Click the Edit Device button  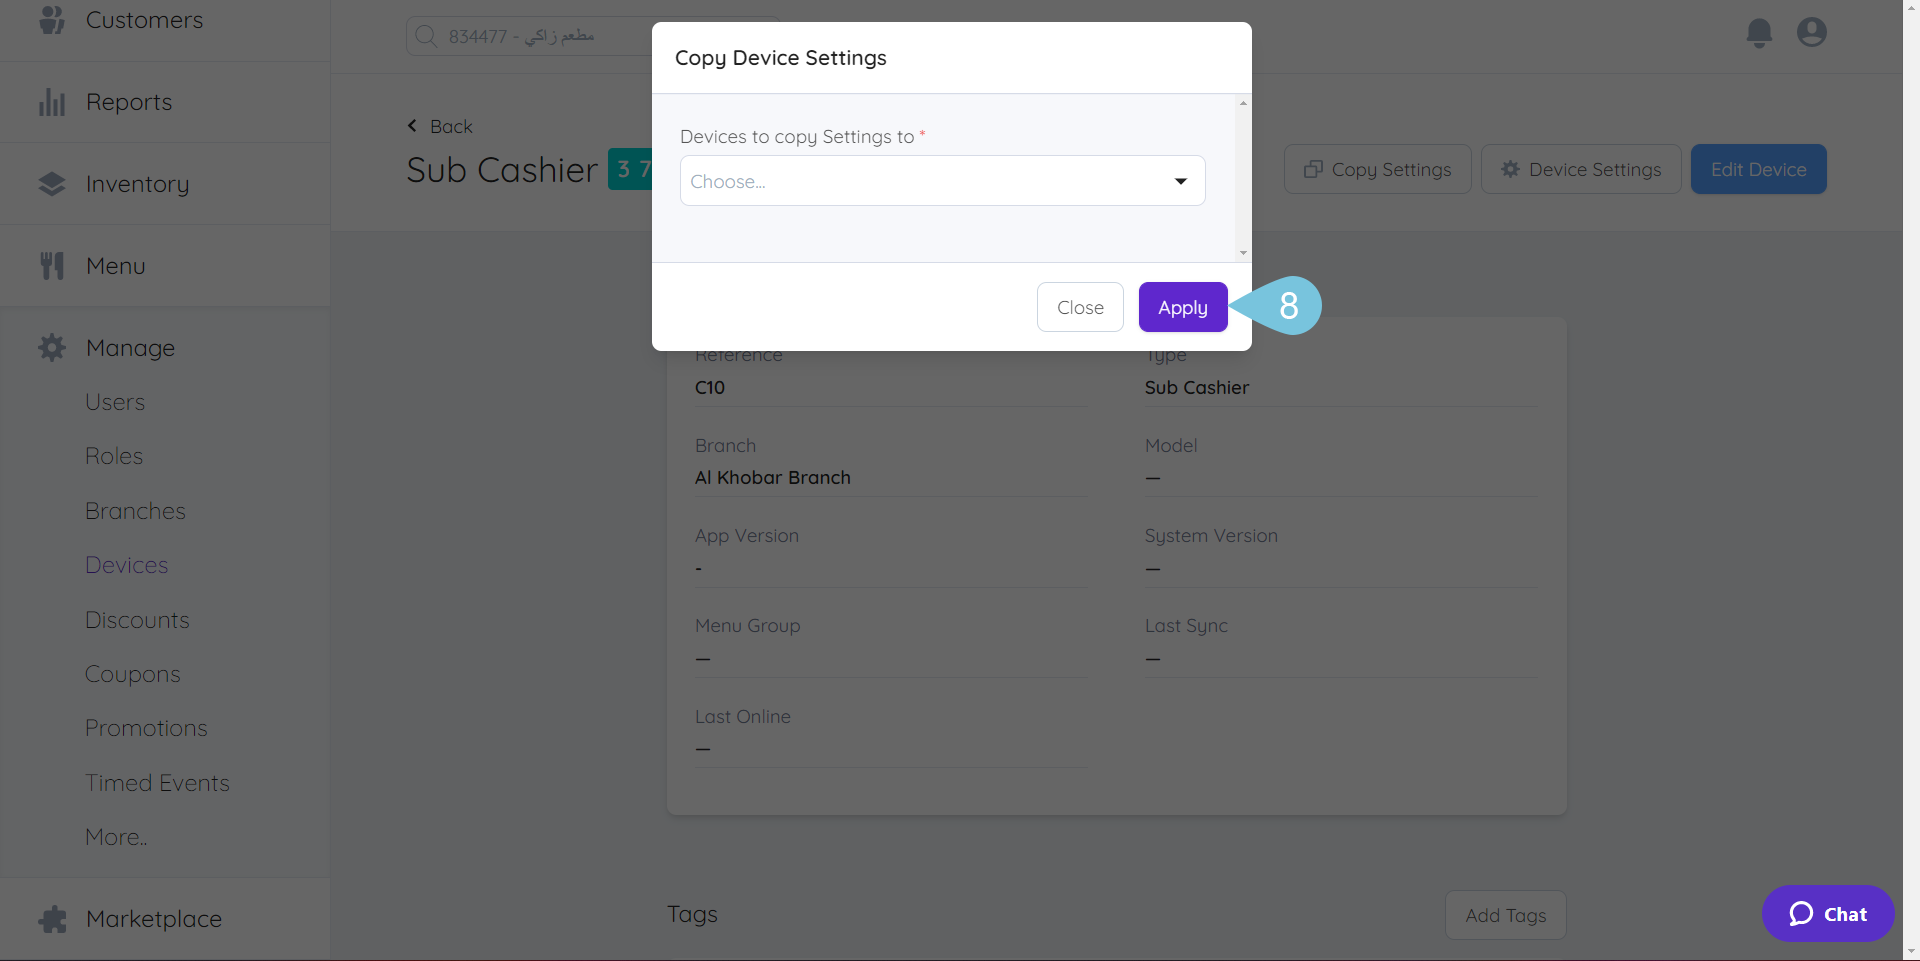tap(1758, 169)
